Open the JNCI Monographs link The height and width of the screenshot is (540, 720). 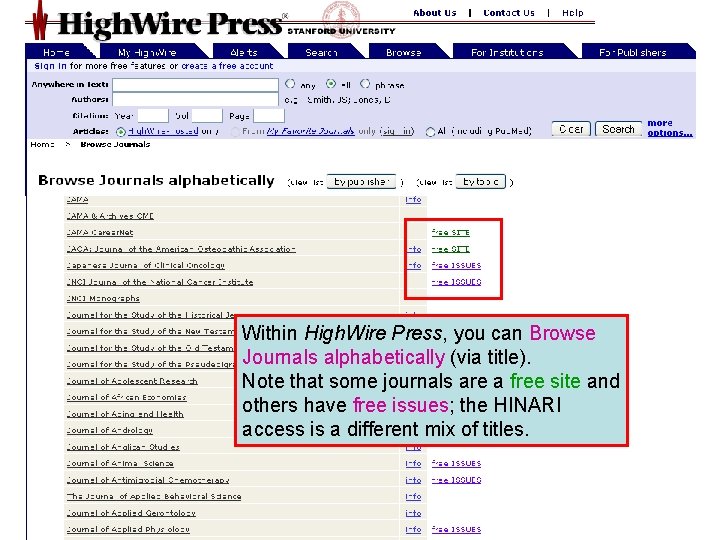tap(103, 298)
